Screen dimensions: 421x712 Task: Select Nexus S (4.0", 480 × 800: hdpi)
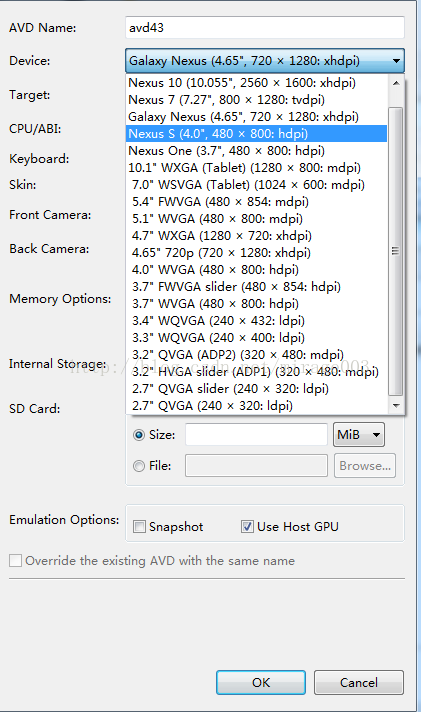pyautogui.click(x=256, y=134)
